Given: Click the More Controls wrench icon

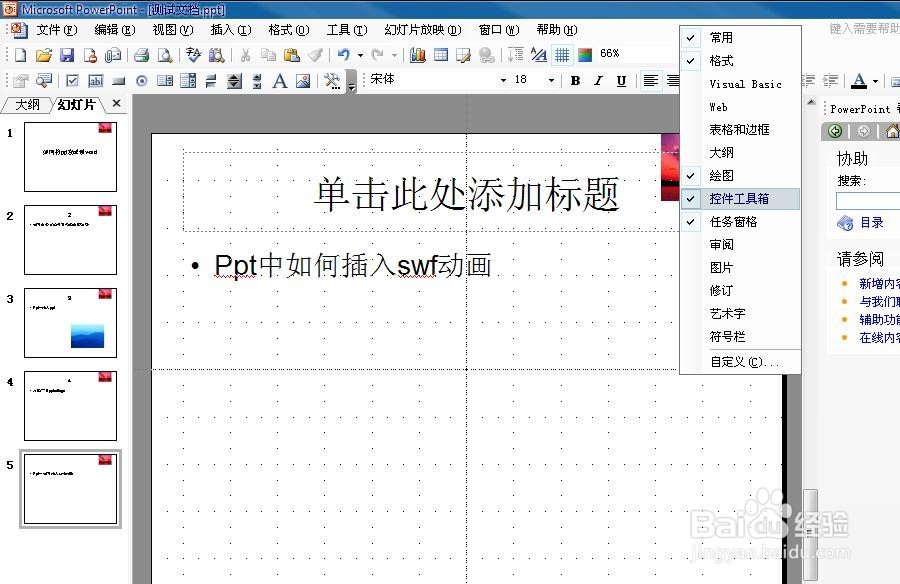Looking at the screenshot, I should tap(330, 80).
